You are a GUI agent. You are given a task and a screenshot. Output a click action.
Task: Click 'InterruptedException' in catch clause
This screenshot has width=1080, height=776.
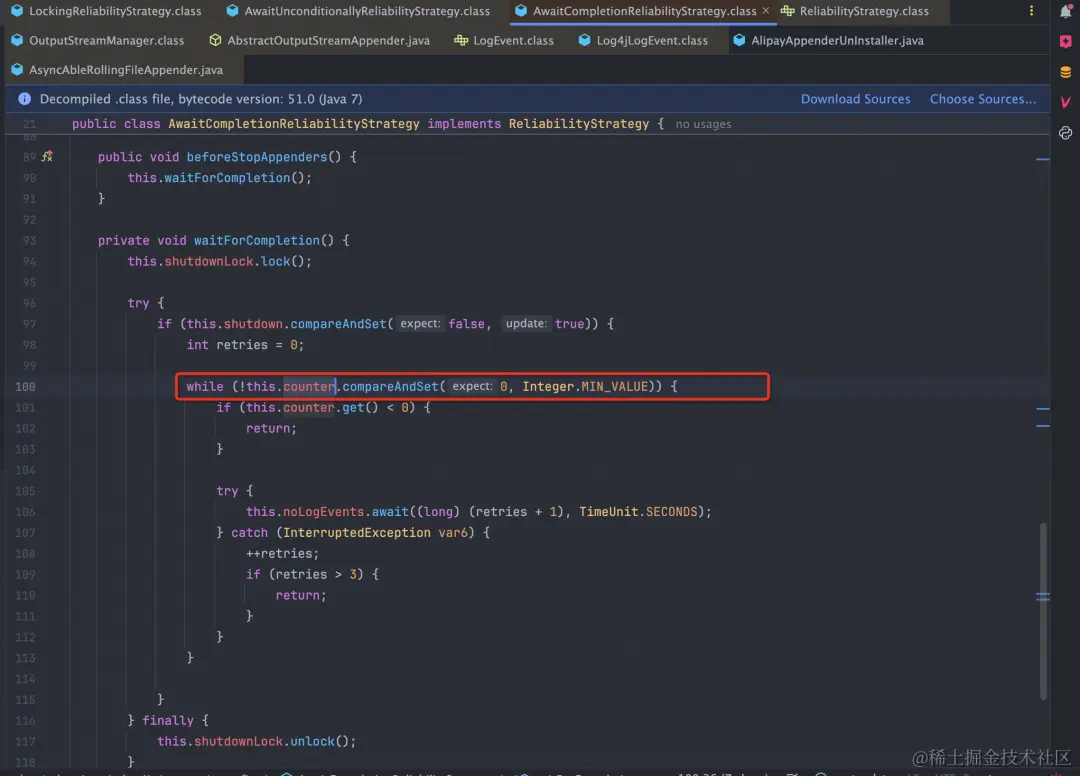coord(357,533)
